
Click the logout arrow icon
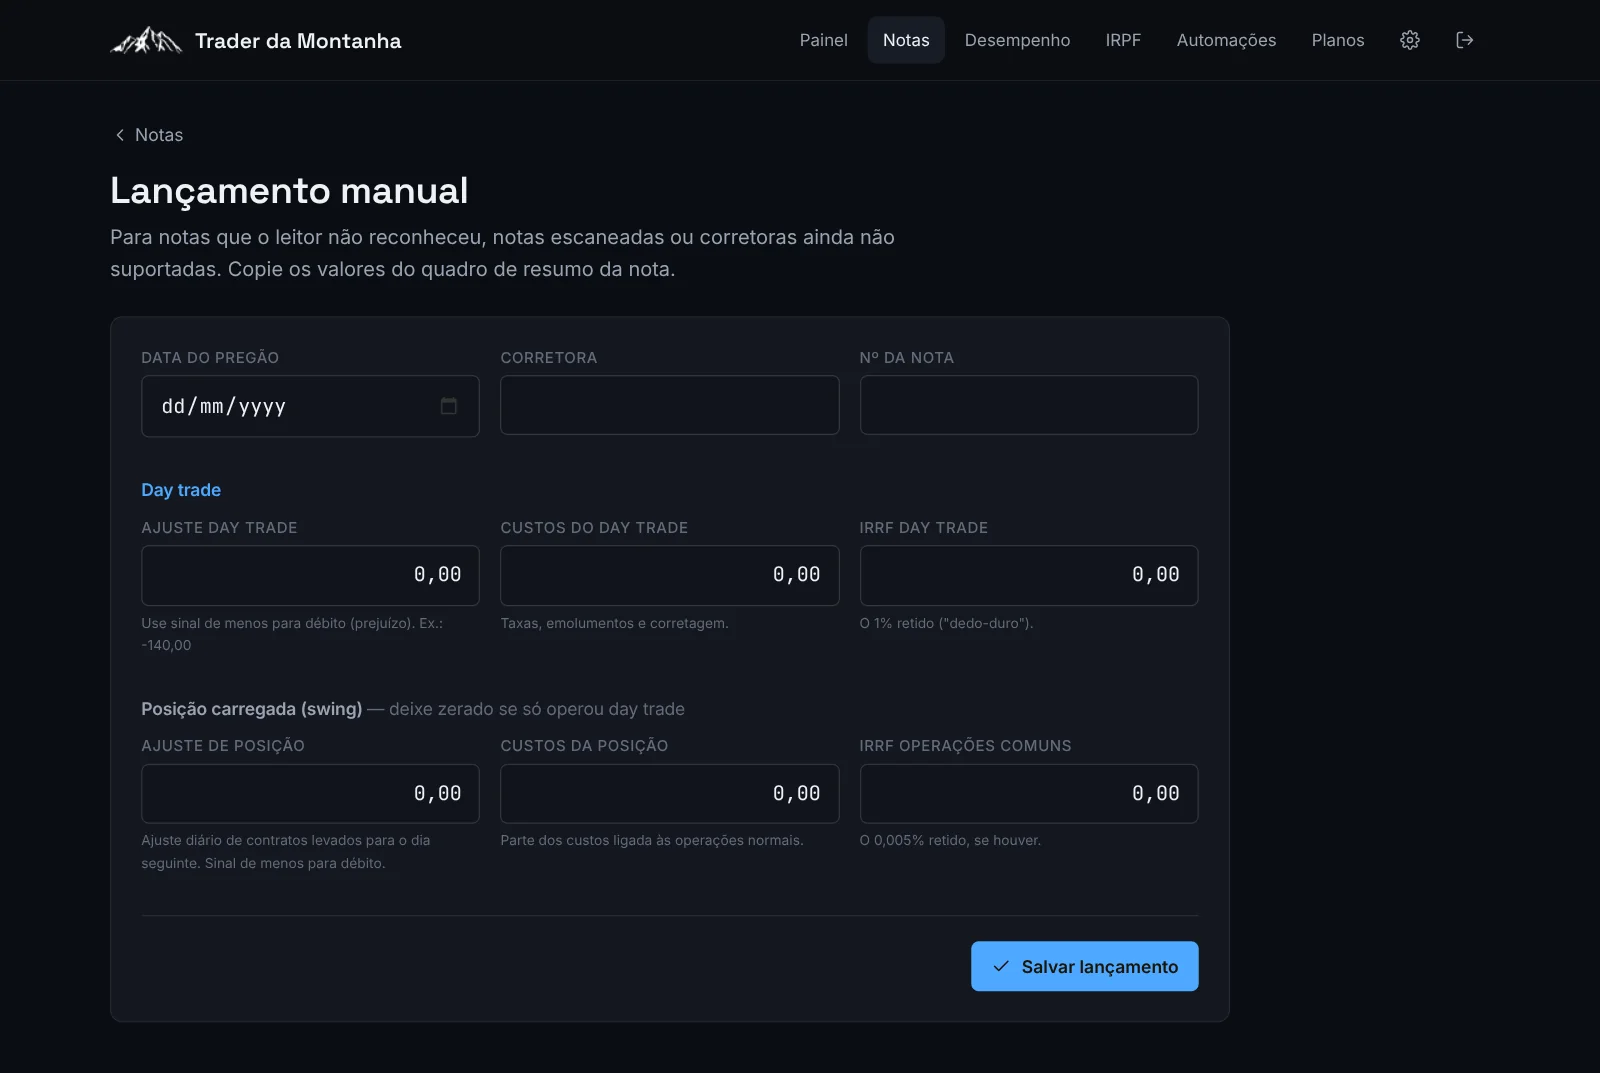[1465, 40]
